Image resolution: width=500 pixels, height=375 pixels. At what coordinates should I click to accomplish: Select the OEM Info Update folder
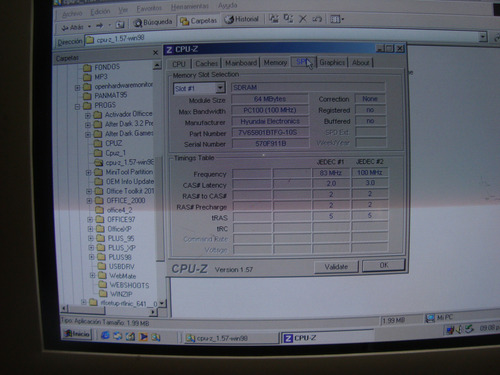[x=130, y=182]
